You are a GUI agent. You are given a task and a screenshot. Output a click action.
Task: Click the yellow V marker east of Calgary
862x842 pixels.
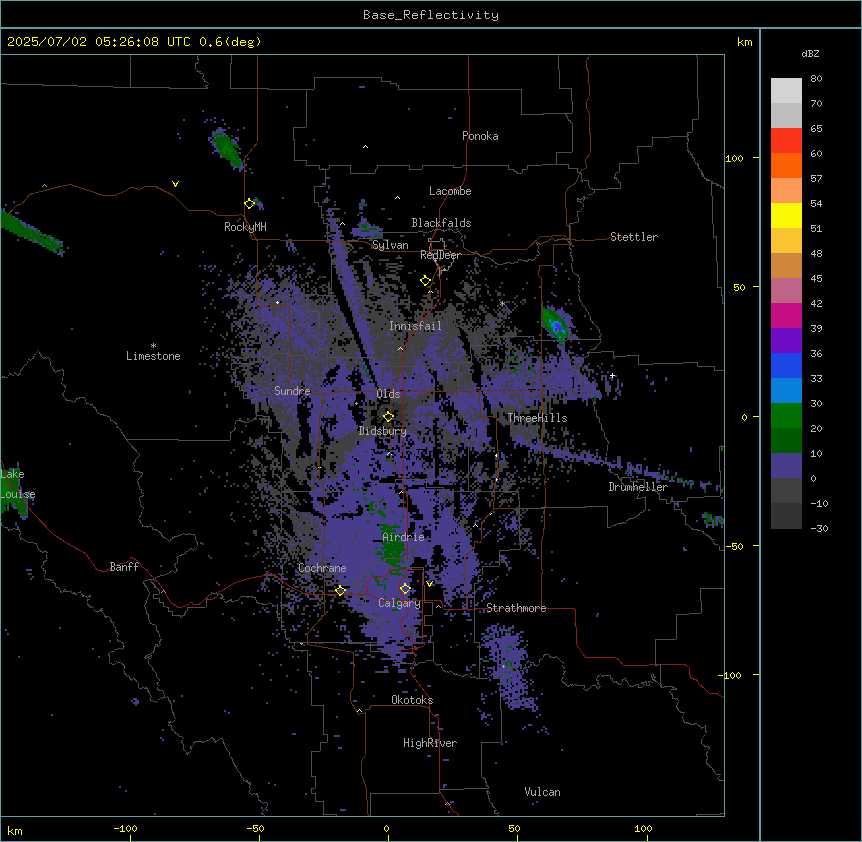coord(429,584)
